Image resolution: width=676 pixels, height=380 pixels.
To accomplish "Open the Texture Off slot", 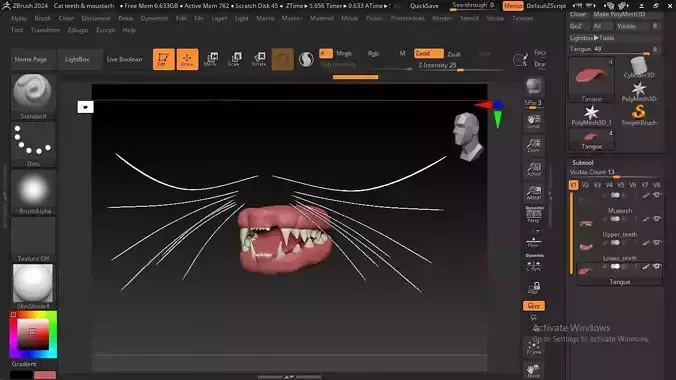I will point(33,239).
